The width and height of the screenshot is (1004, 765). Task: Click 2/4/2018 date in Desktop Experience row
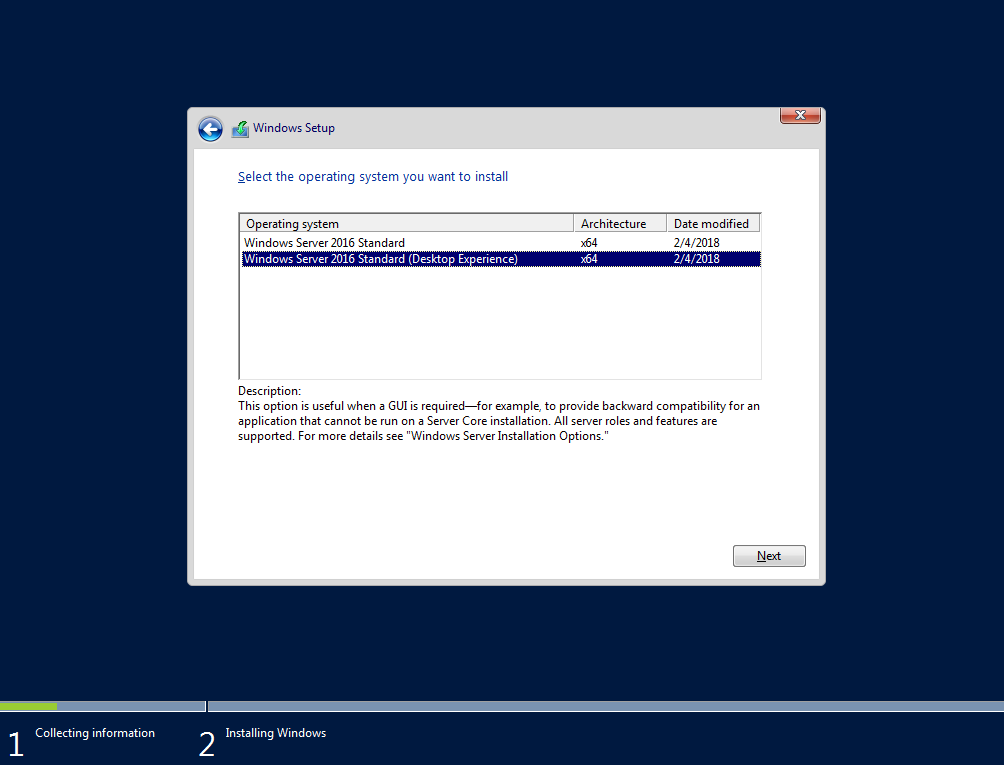click(696, 259)
